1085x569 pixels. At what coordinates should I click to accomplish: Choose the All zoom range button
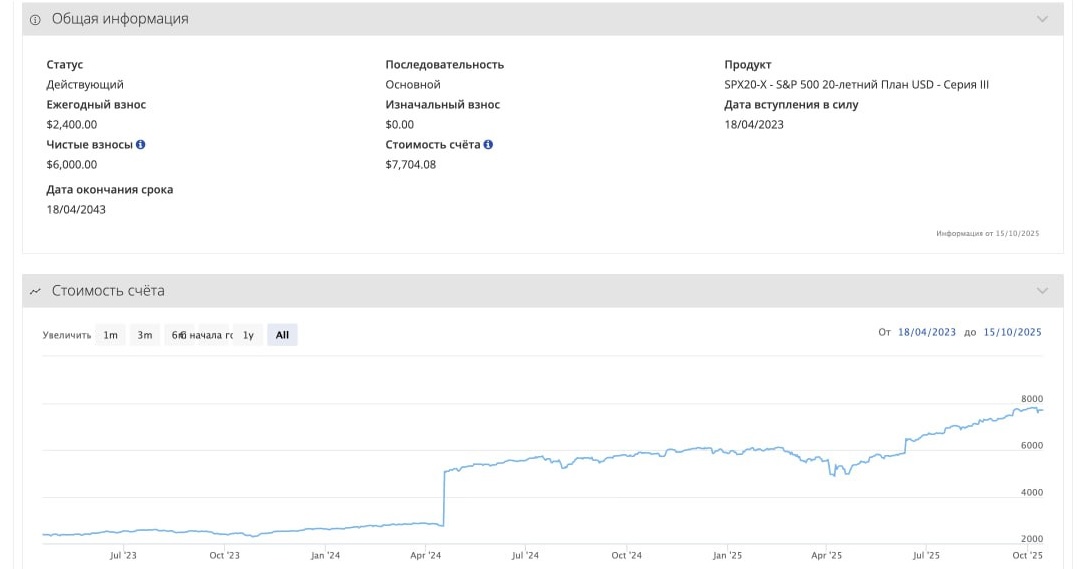[282, 335]
